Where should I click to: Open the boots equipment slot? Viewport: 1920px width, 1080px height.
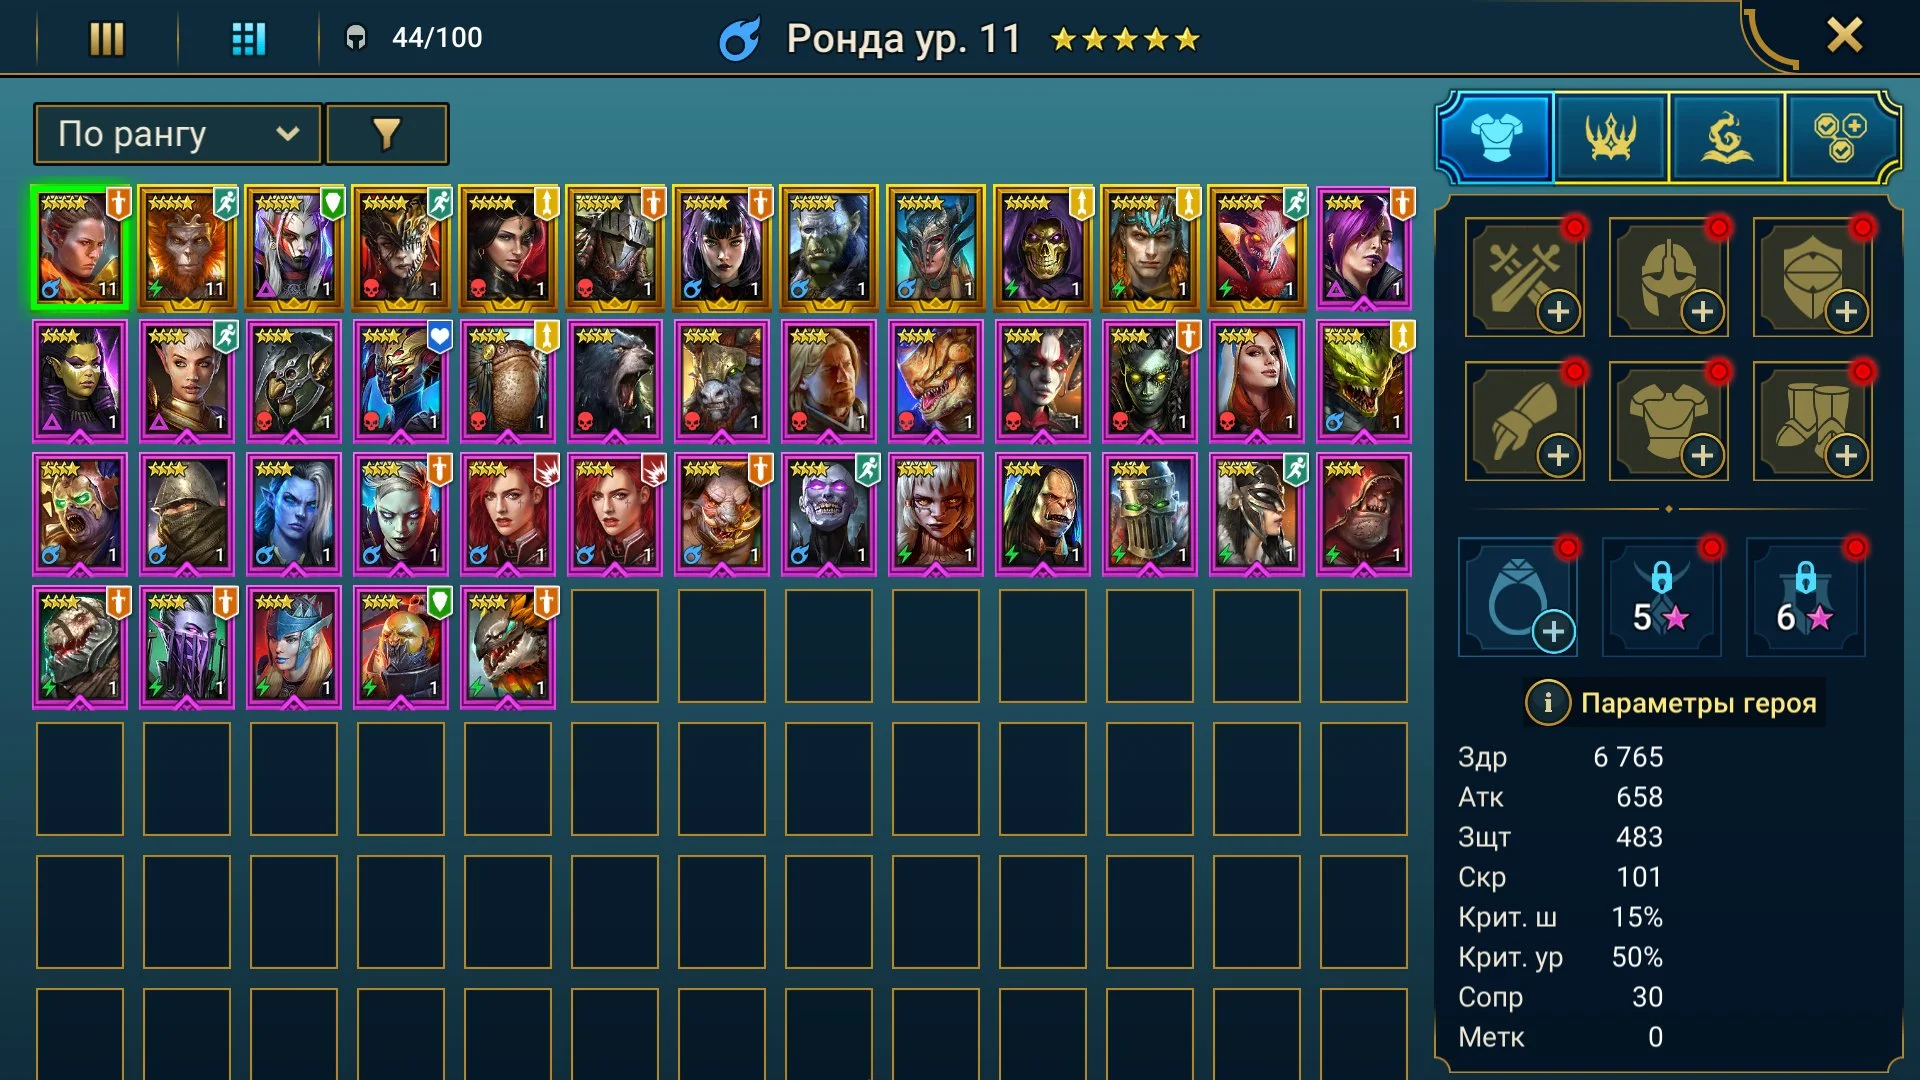tap(1812, 421)
